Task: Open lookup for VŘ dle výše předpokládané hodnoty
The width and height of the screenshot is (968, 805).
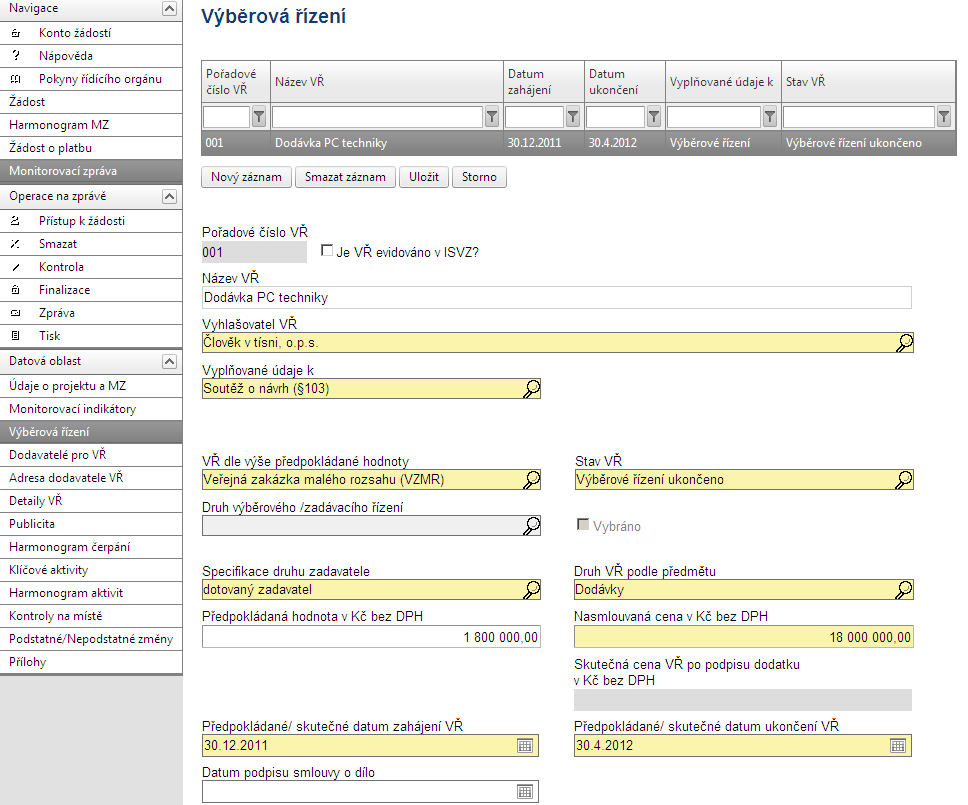Action: 532,480
